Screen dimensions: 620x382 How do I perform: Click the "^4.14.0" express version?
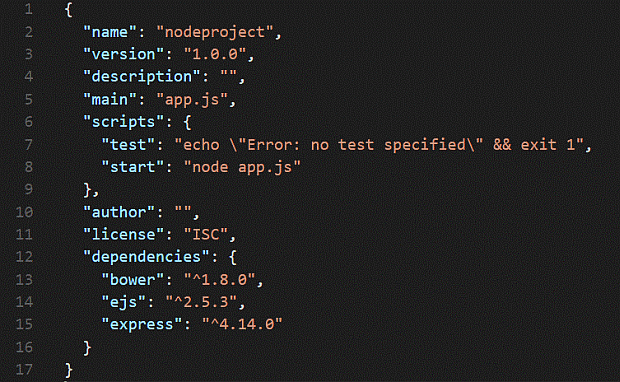click(x=242, y=324)
